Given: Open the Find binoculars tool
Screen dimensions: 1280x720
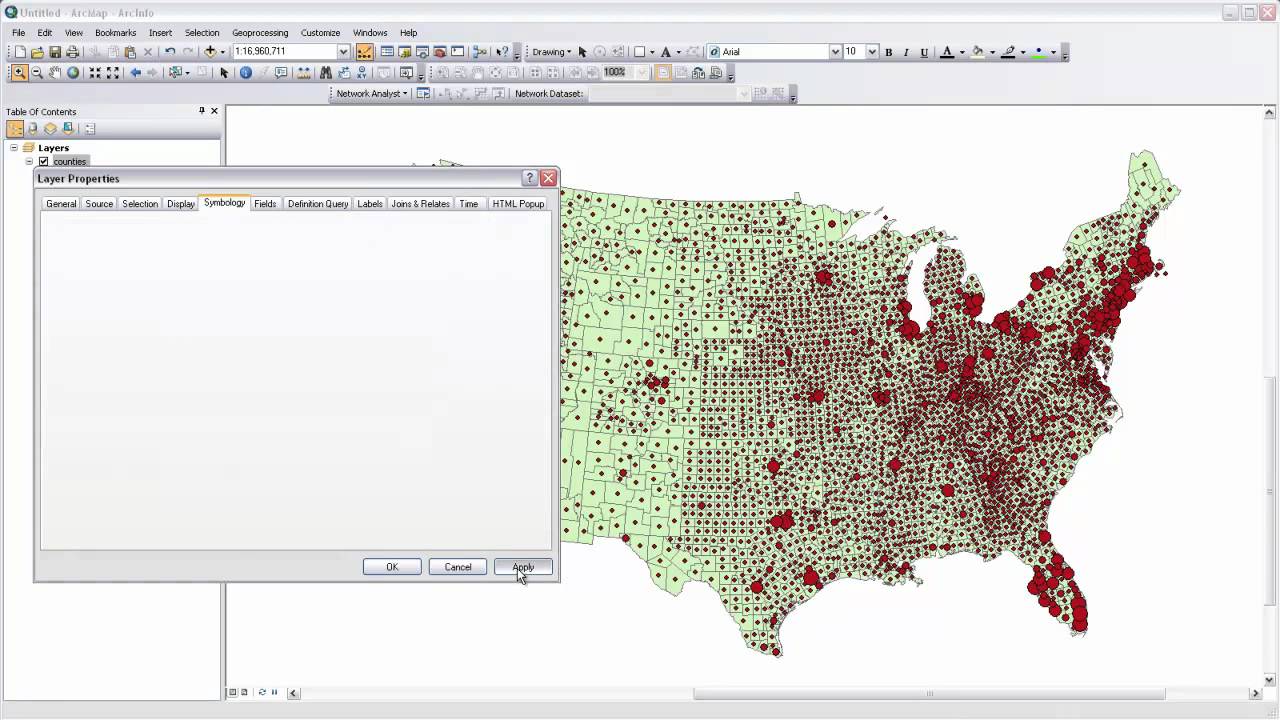Looking at the screenshot, I should pyautogui.click(x=327, y=73).
